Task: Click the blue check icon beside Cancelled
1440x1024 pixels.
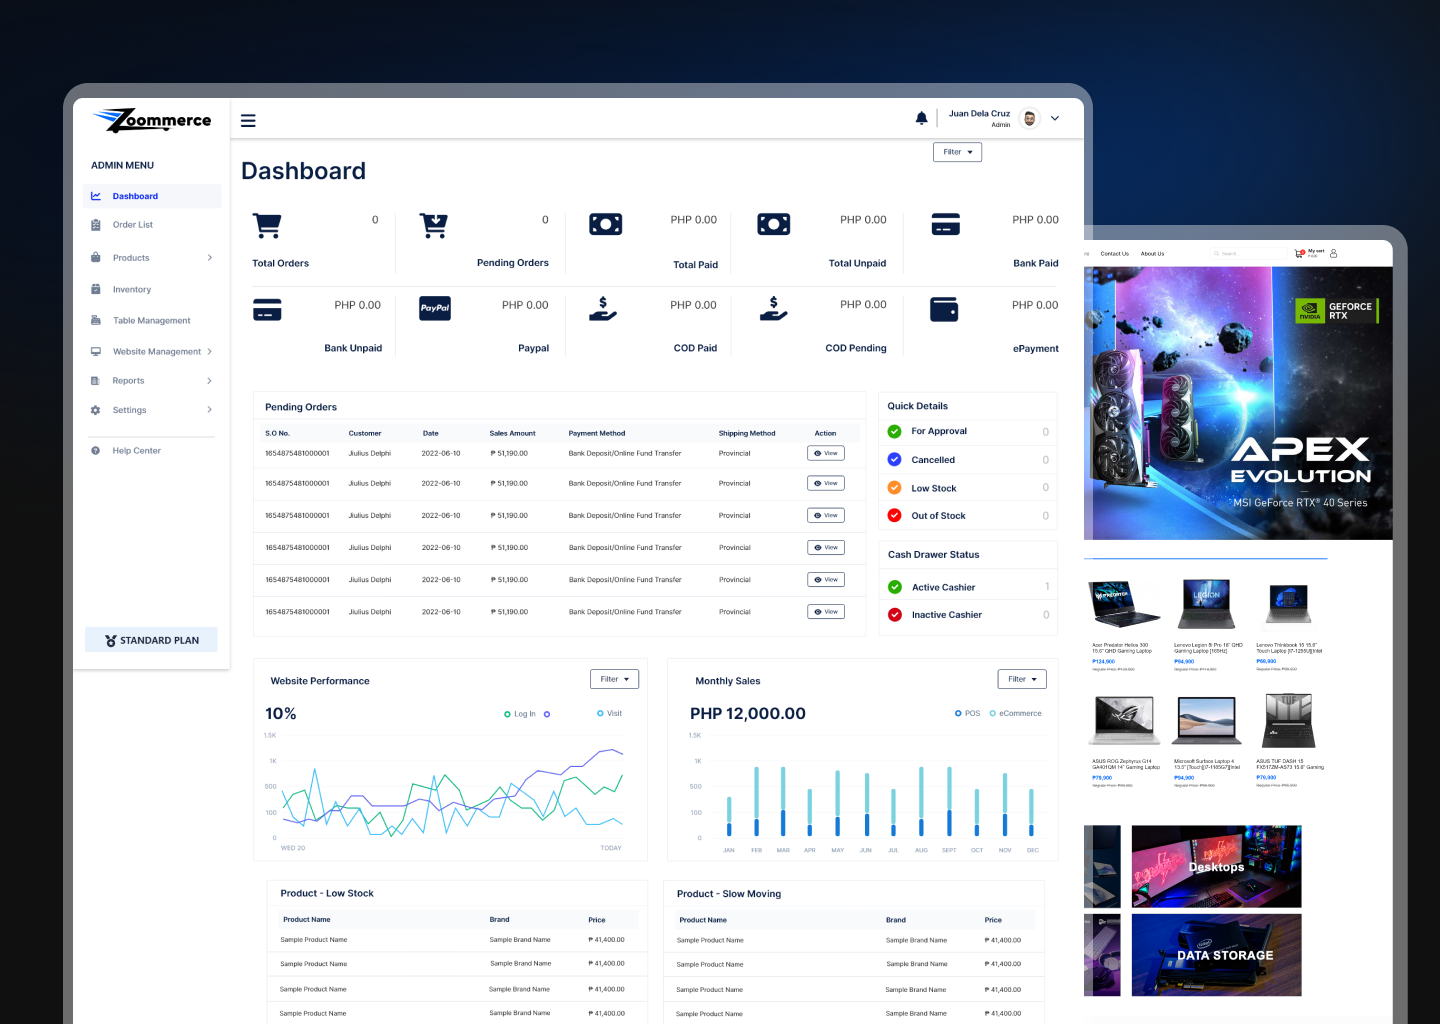Action: click(x=895, y=460)
